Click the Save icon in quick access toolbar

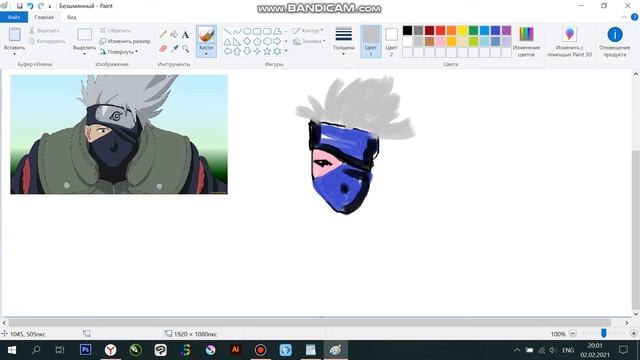pyautogui.click(x=19, y=6)
